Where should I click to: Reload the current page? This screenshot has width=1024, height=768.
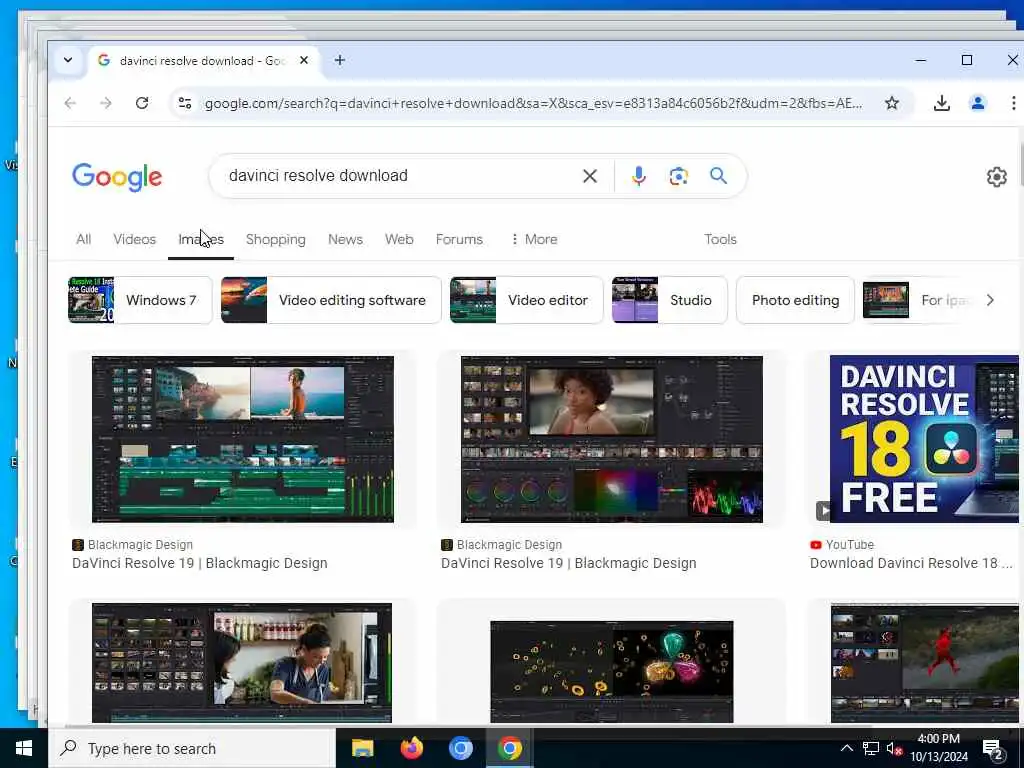pyautogui.click(x=142, y=103)
